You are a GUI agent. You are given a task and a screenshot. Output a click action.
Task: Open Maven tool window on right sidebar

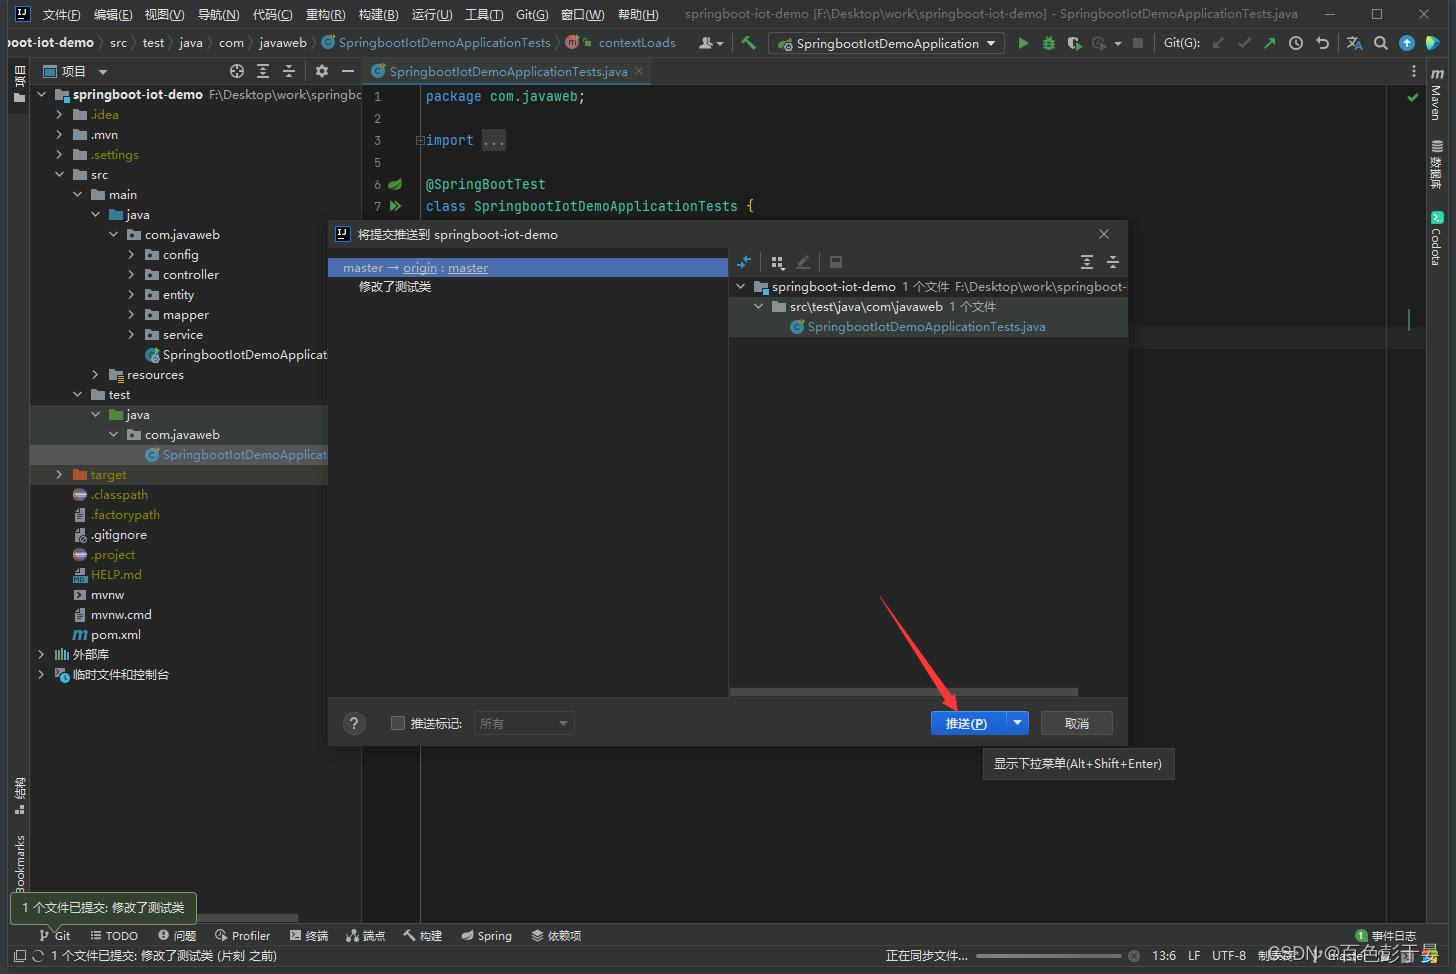[x=1437, y=95]
